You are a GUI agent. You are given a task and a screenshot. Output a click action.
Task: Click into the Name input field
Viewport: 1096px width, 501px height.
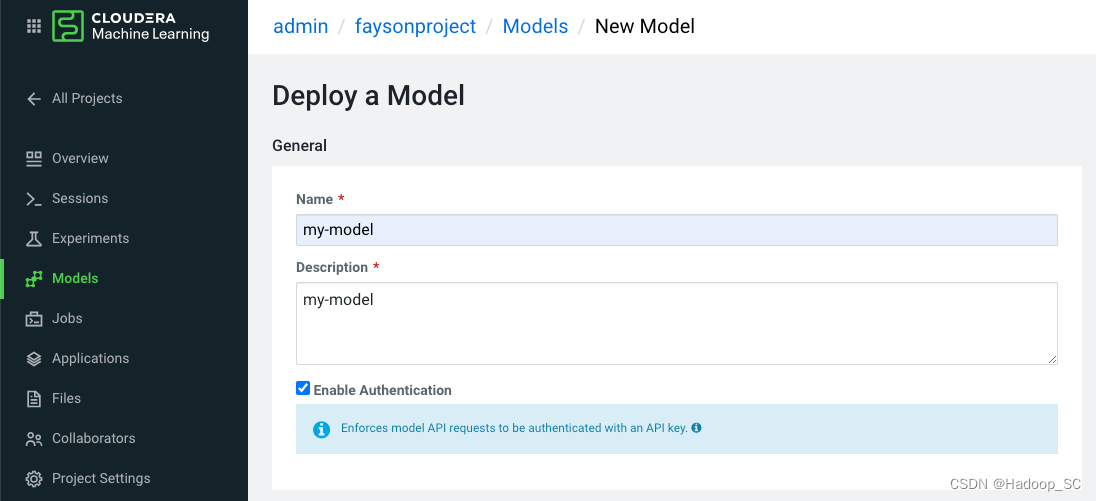point(677,230)
